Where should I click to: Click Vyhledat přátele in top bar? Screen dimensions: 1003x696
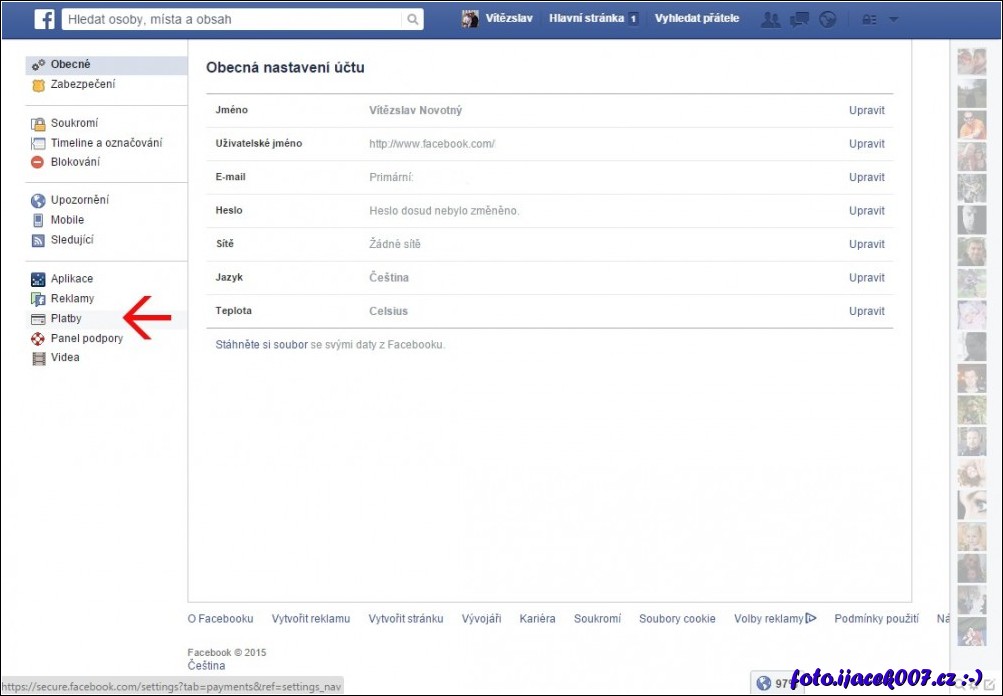tap(696, 18)
